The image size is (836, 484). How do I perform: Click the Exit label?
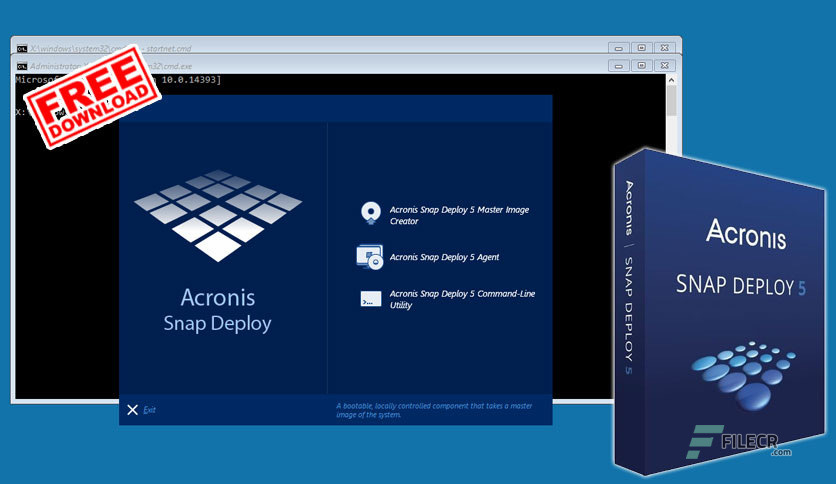pyautogui.click(x=149, y=409)
